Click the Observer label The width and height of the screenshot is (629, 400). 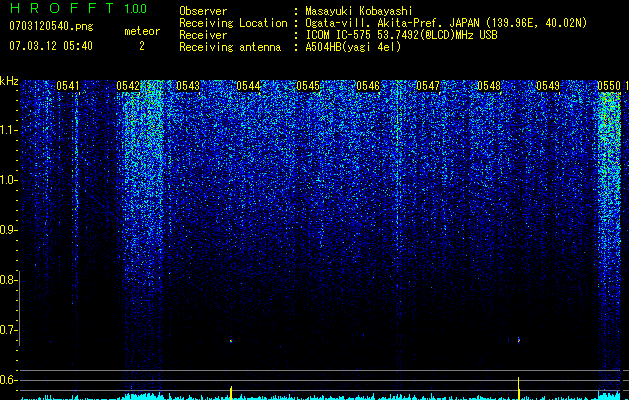203,11
